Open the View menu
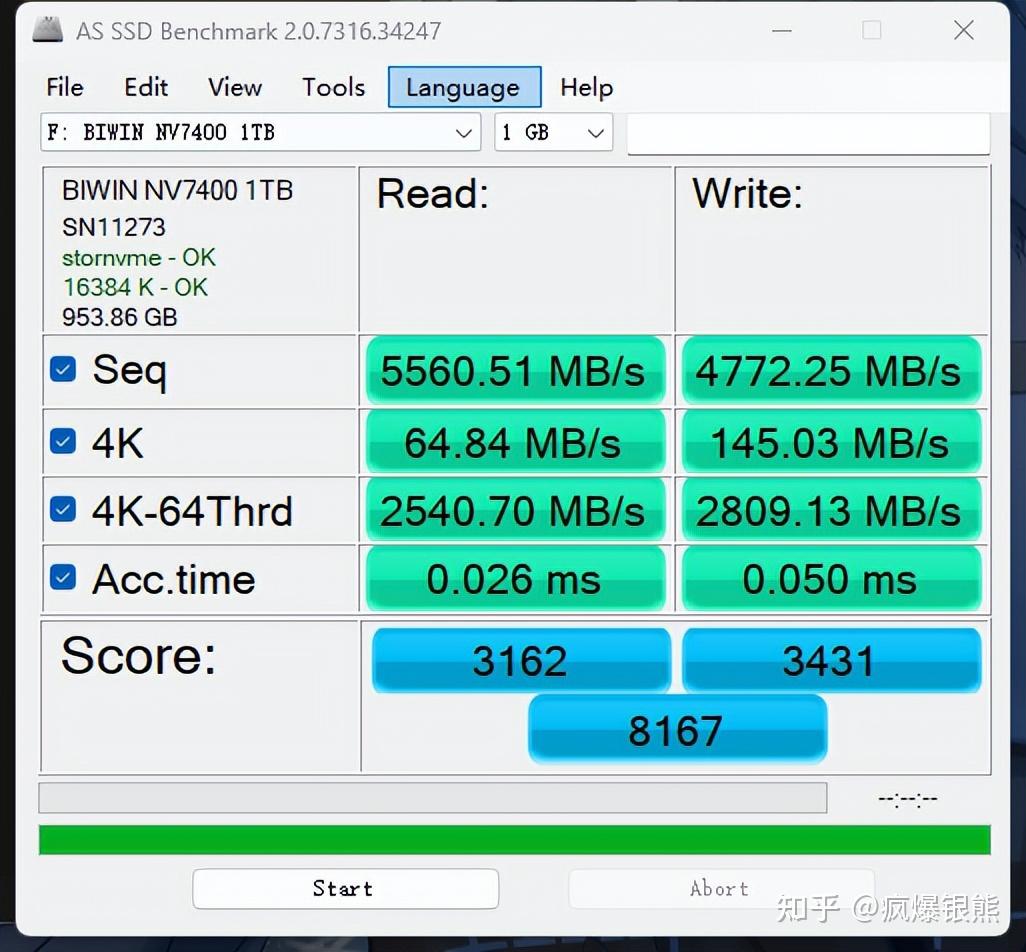The image size is (1026, 952). [235, 87]
